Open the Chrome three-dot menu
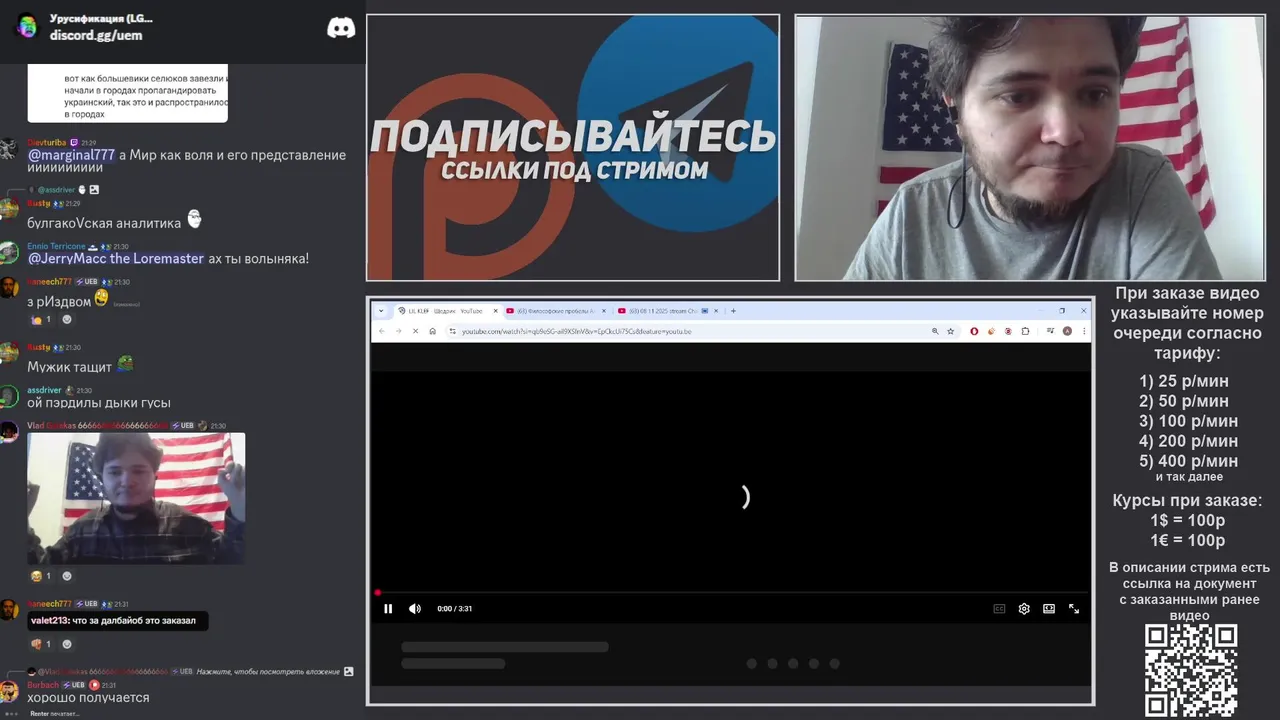The width and height of the screenshot is (1280, 720). tap(1083, 331)
